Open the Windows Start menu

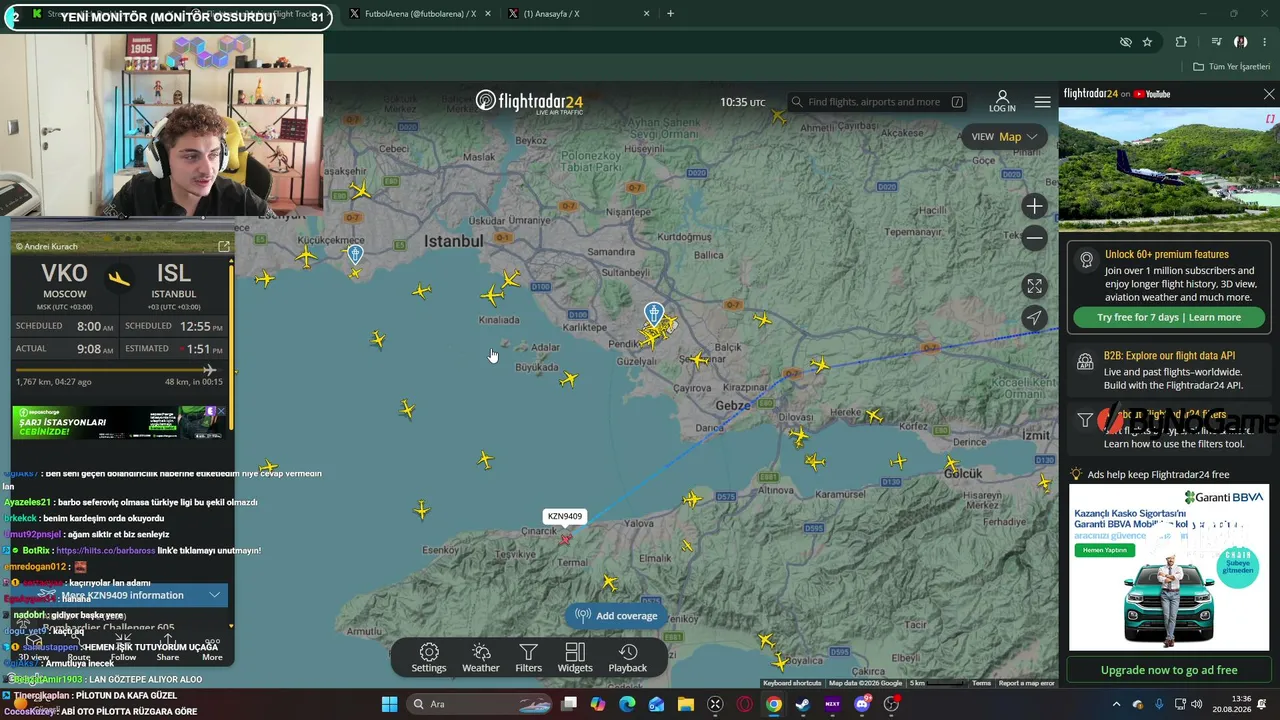[x=389, y=704]
